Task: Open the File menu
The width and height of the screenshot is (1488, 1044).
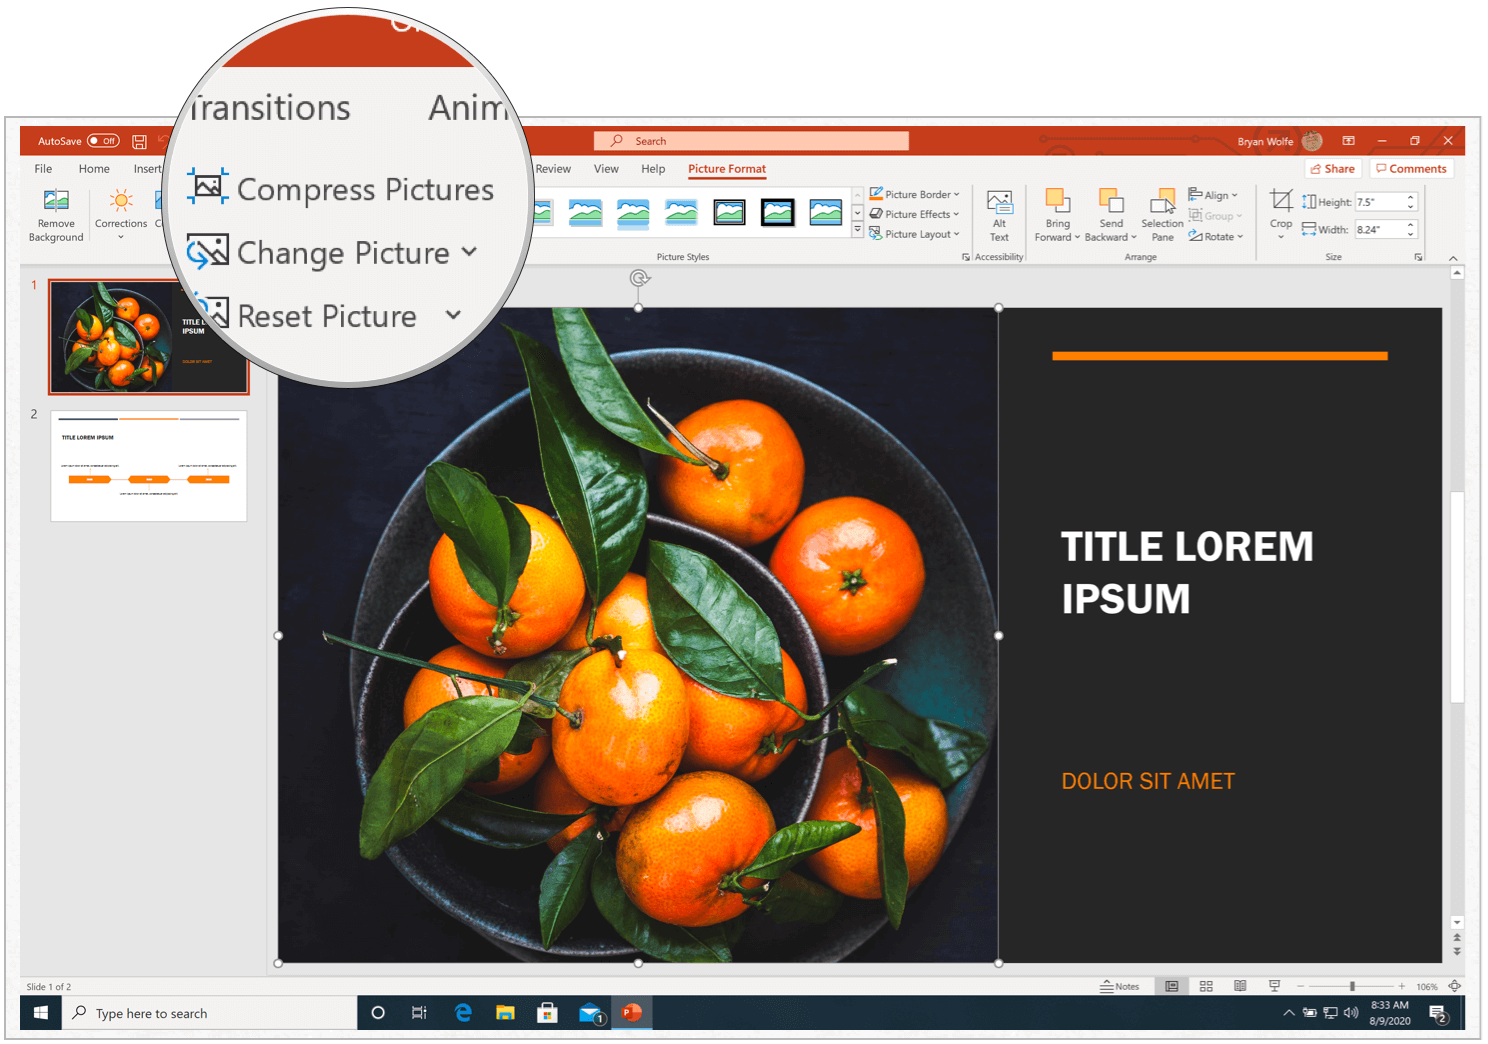Action: (43, 169)
